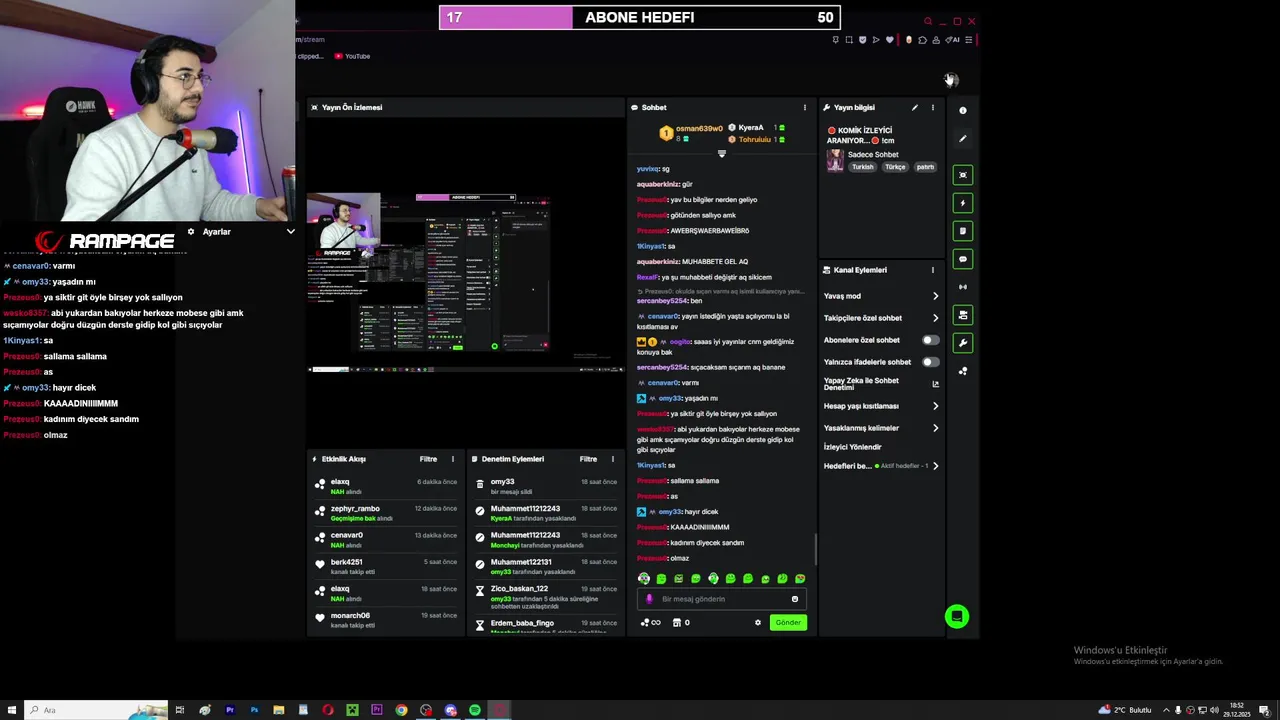Toggle the wrench stream info sidebar icon

pos(963,343)
